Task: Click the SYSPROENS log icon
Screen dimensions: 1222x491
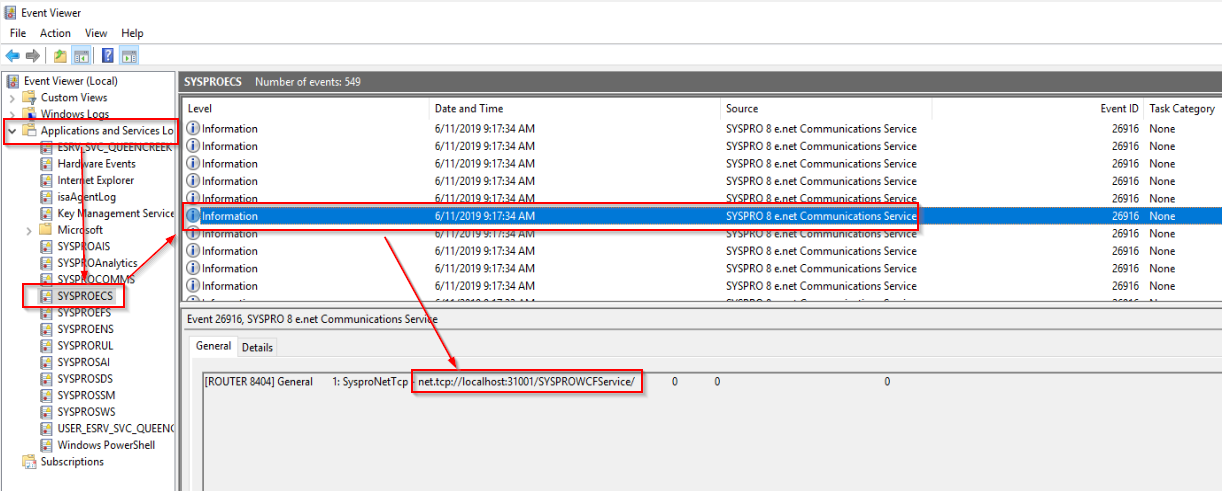Action: 46,329
